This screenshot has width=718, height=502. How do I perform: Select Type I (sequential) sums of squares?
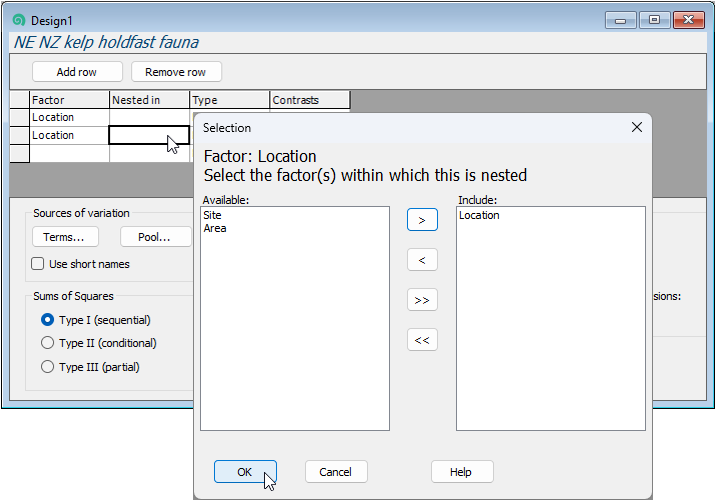coord(48,320)
